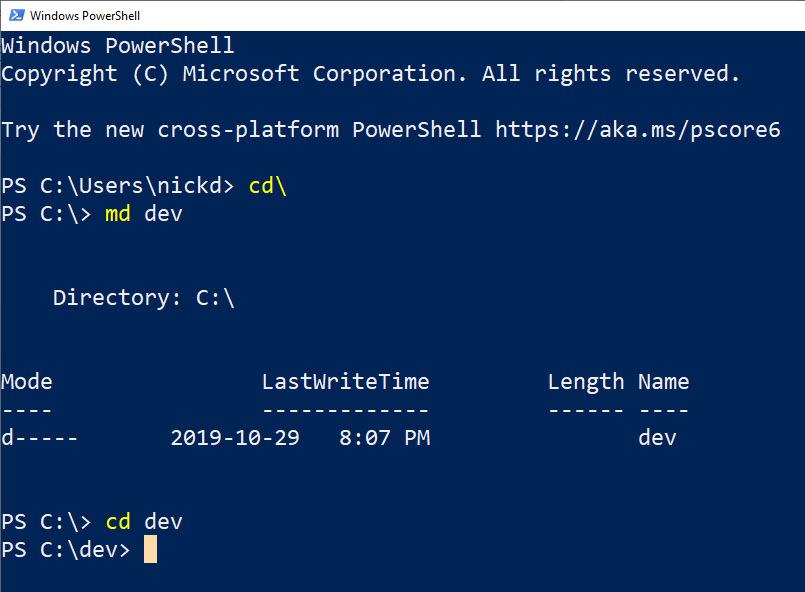This screenshot has width=805, height=592.
Task: Click the 2019-10-29 date value
Action: (x=235, y=438)
